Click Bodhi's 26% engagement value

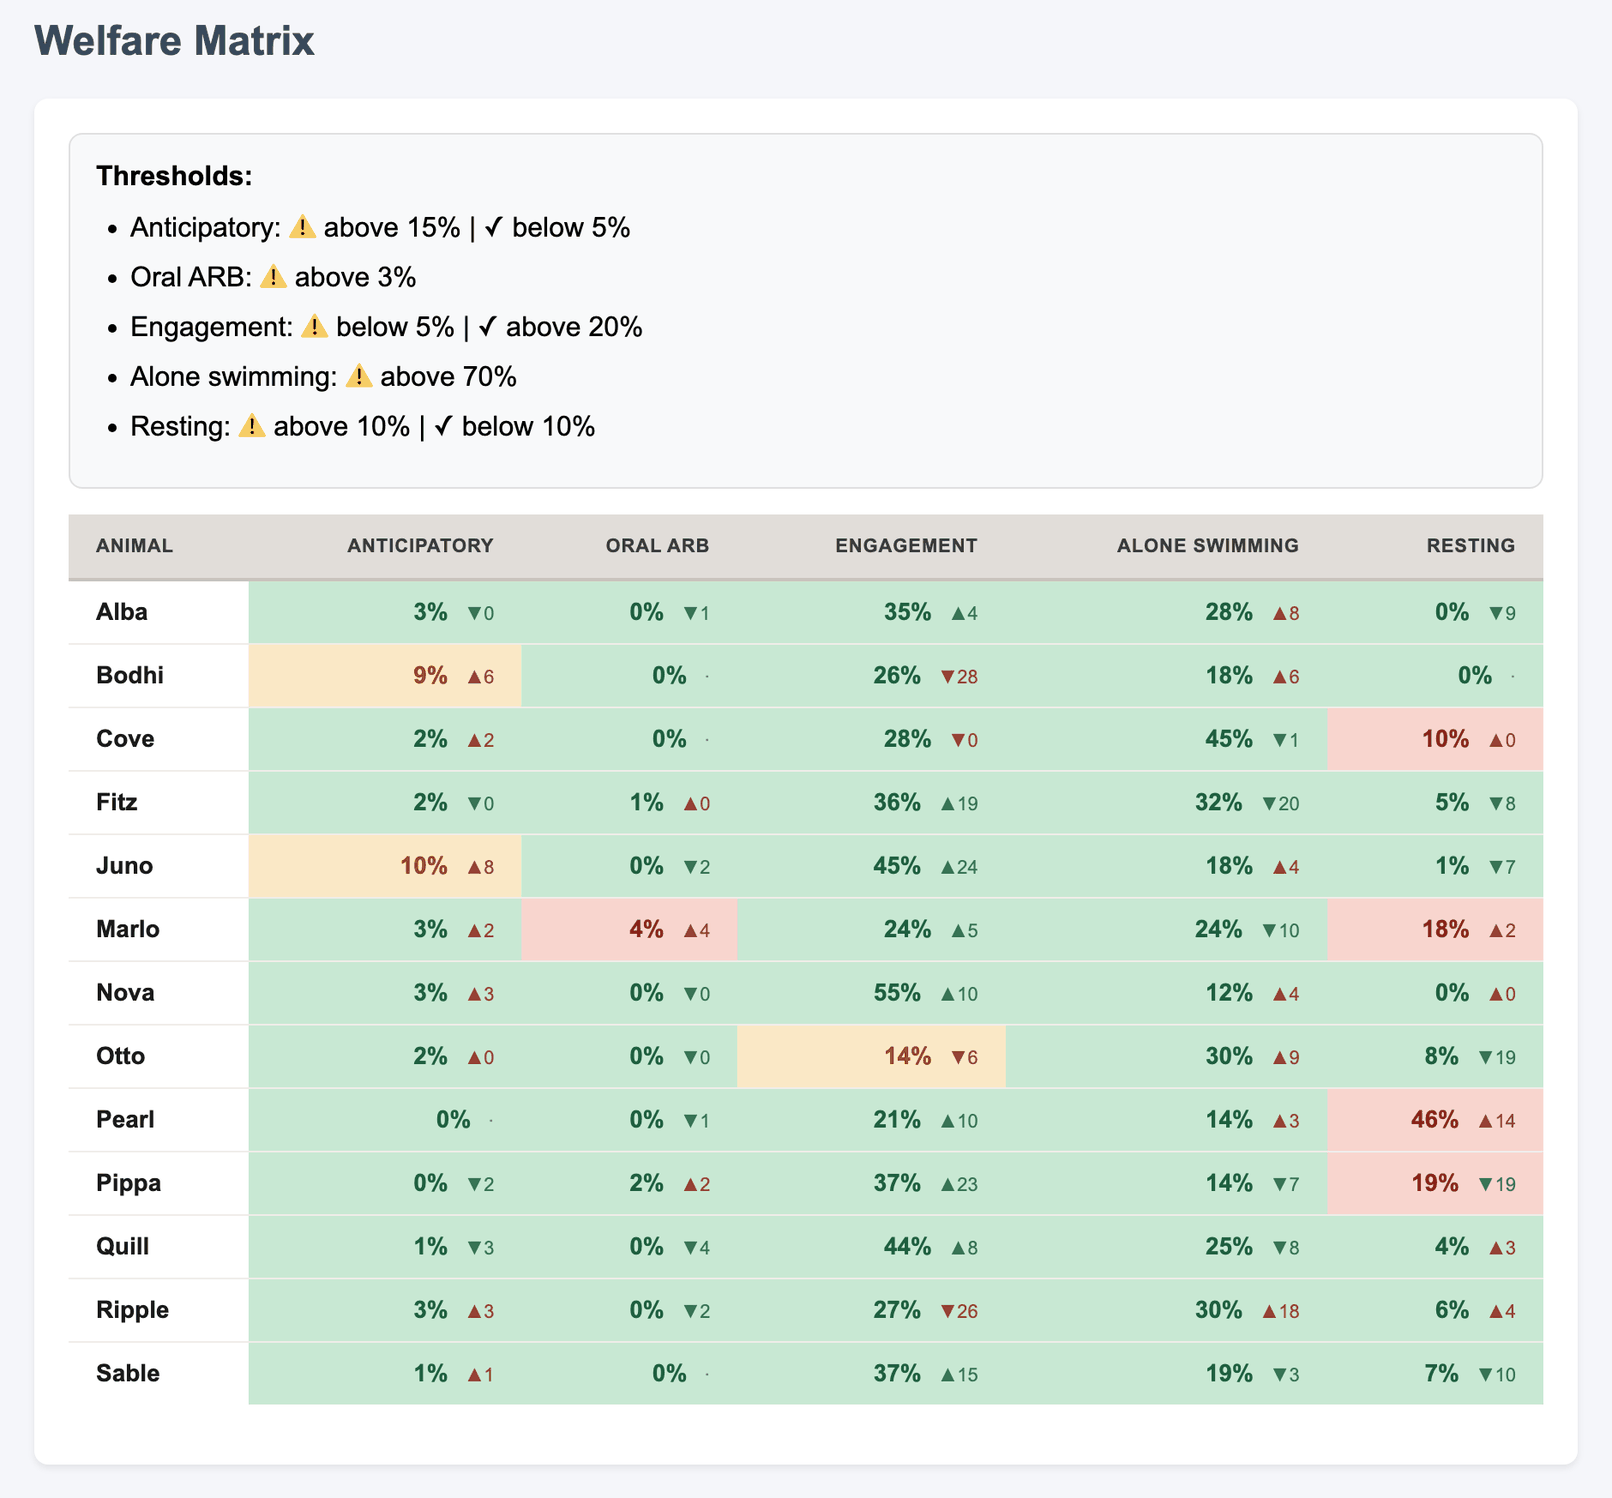click(x=897, y=676)
